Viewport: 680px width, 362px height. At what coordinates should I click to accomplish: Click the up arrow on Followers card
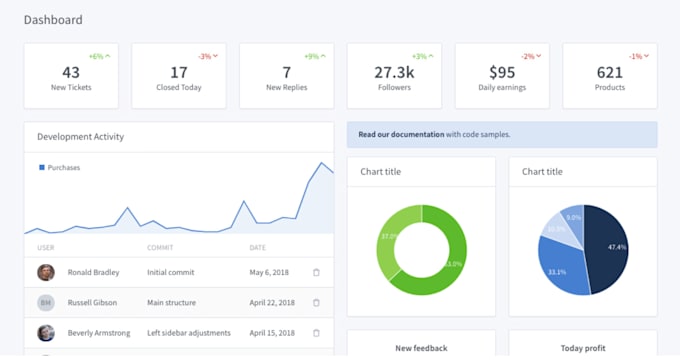[431, 56]
